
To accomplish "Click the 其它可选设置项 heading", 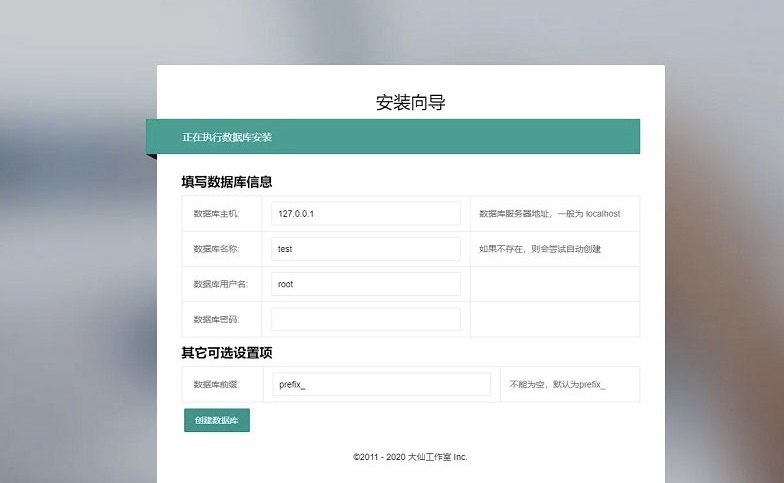I will pyautogui.click(x=226, y=352).
